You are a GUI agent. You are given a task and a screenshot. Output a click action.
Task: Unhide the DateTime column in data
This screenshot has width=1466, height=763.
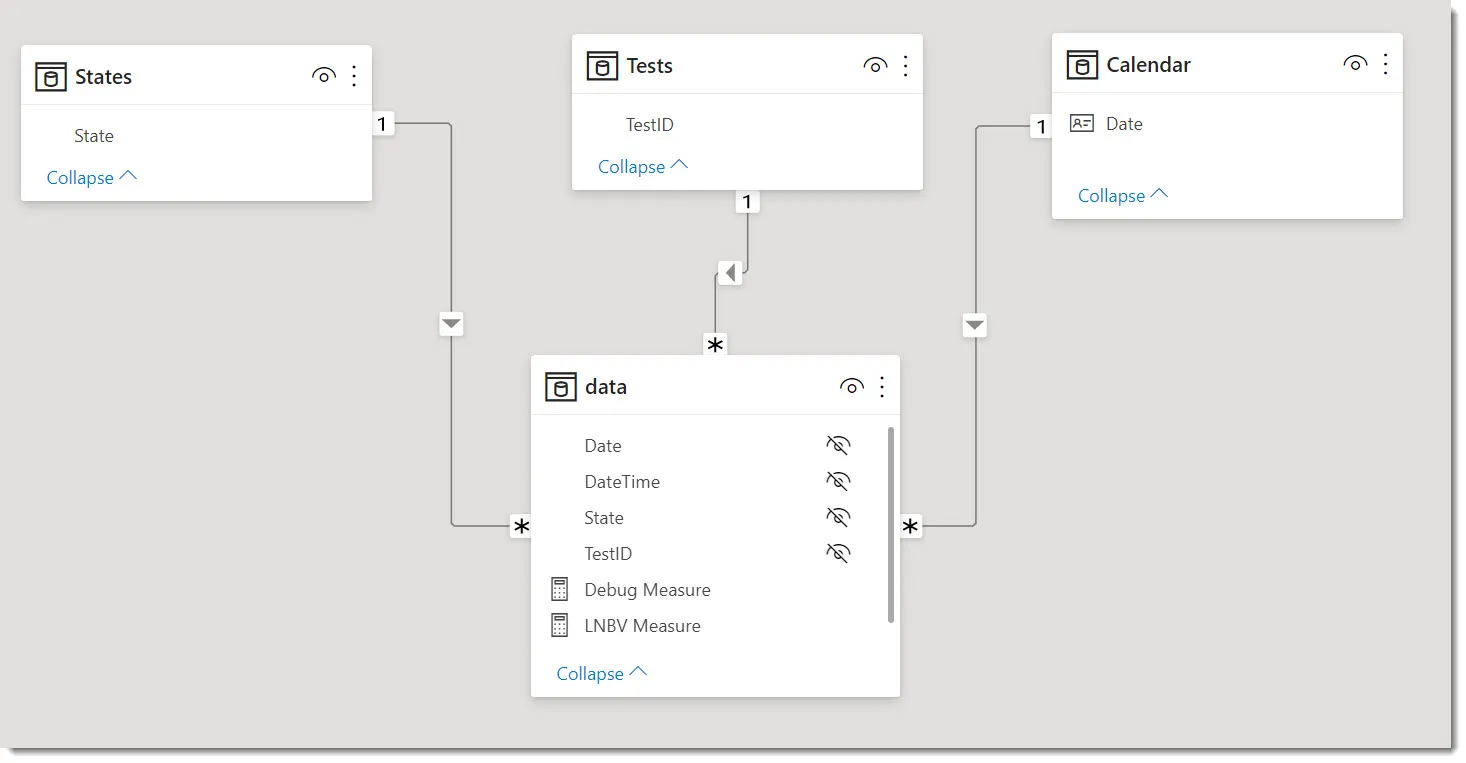[837, 482]
